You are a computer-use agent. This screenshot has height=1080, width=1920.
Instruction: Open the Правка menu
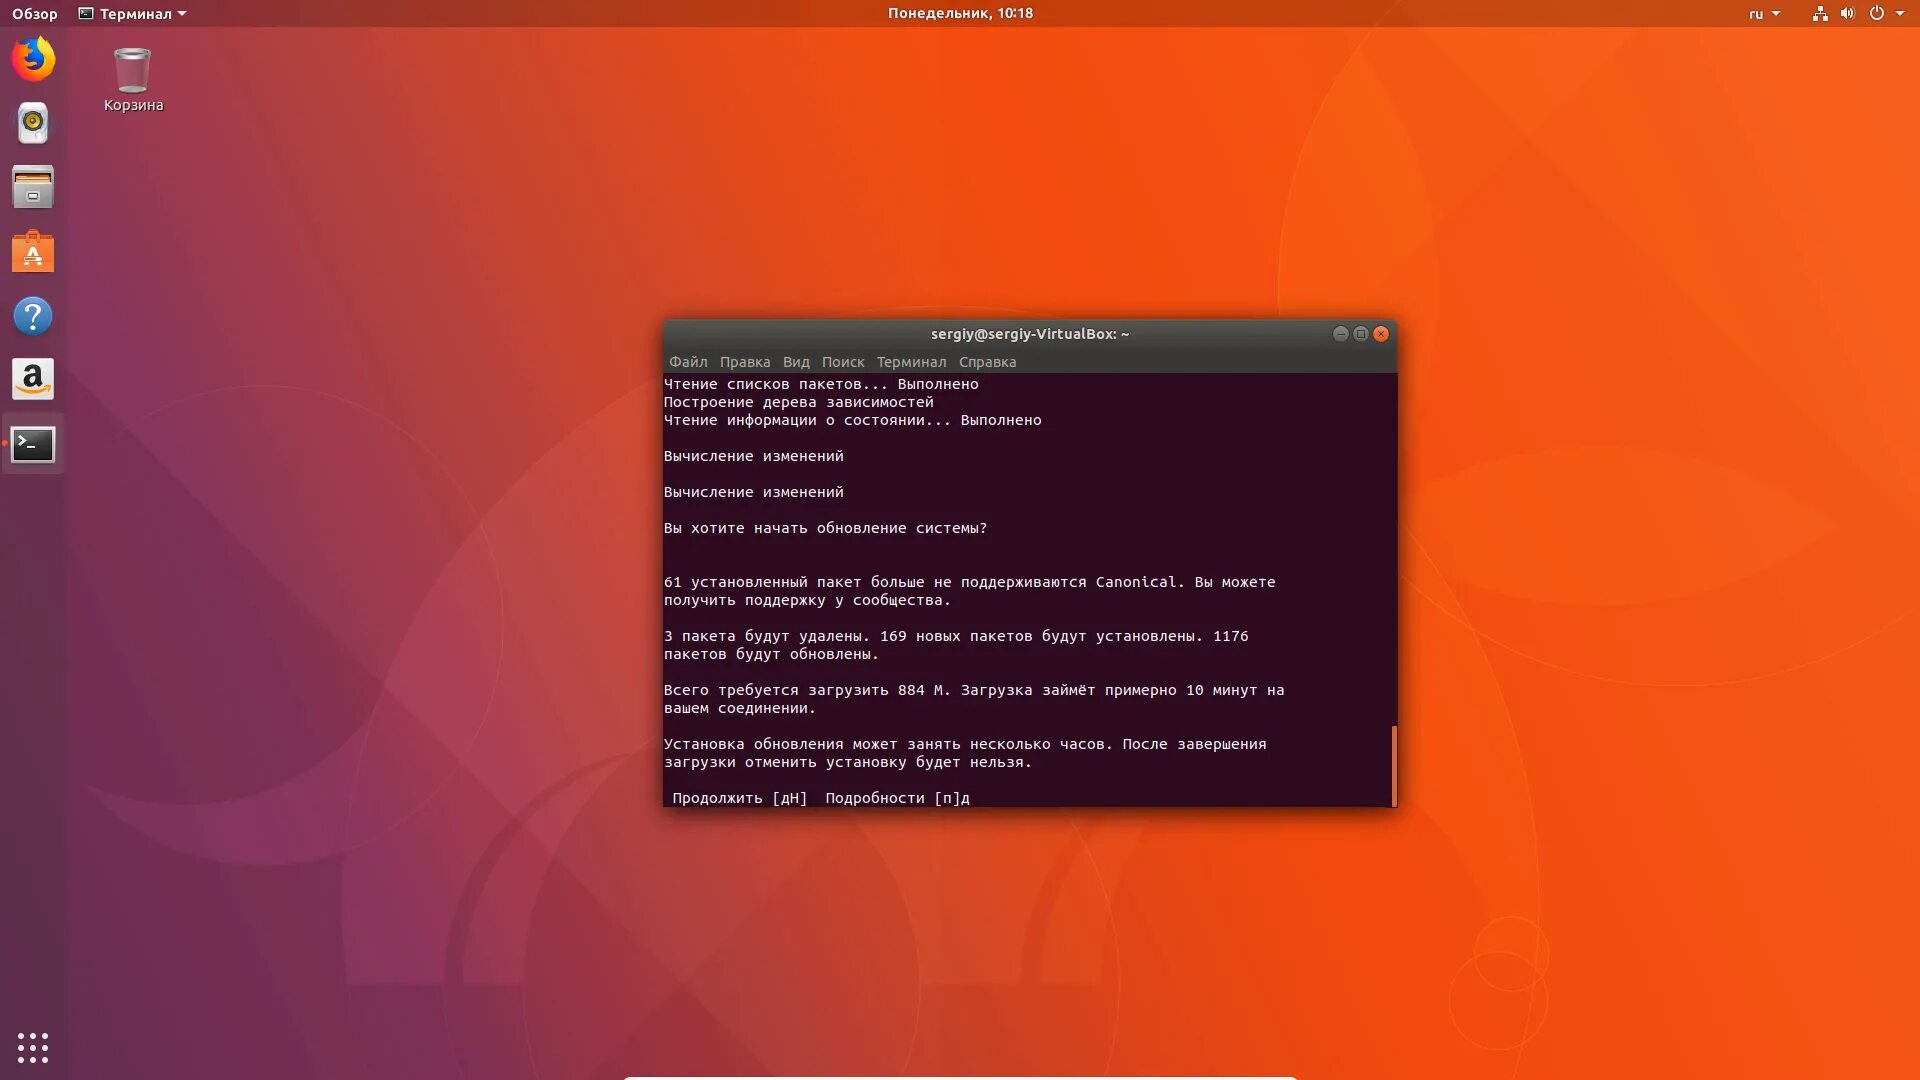(745, 362)
